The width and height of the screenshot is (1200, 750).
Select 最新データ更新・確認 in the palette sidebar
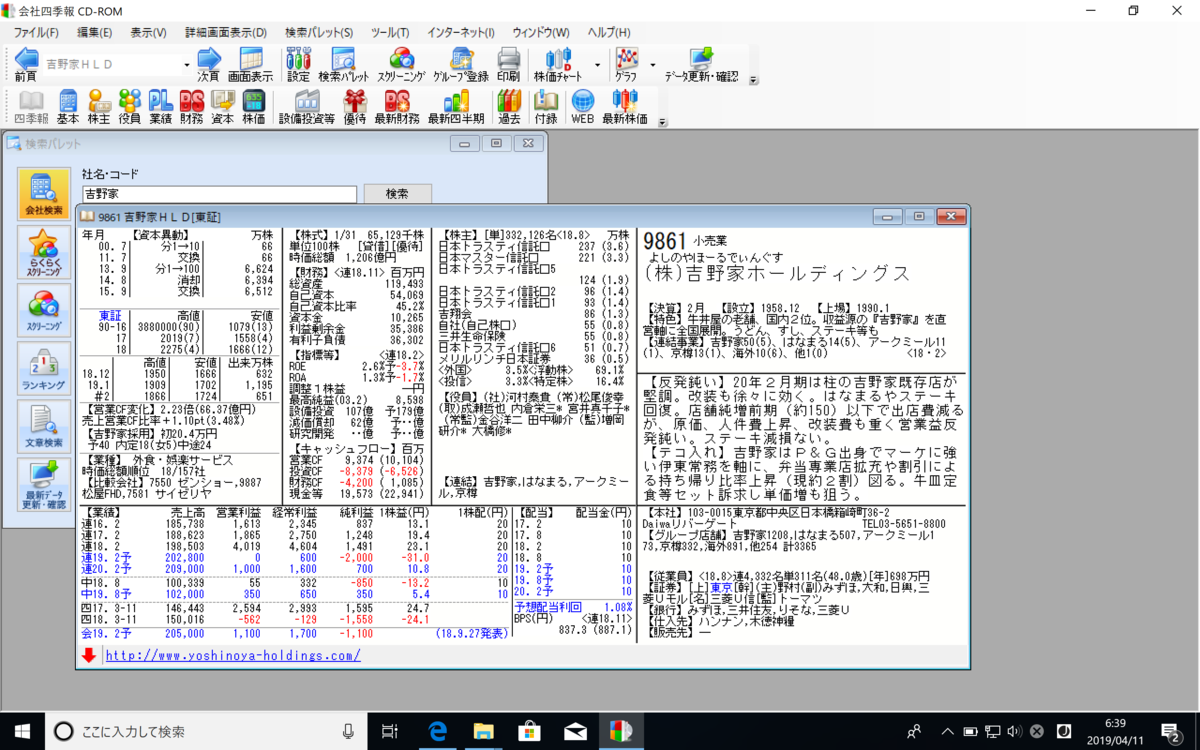pyautogui.click(x=44, y=485)
